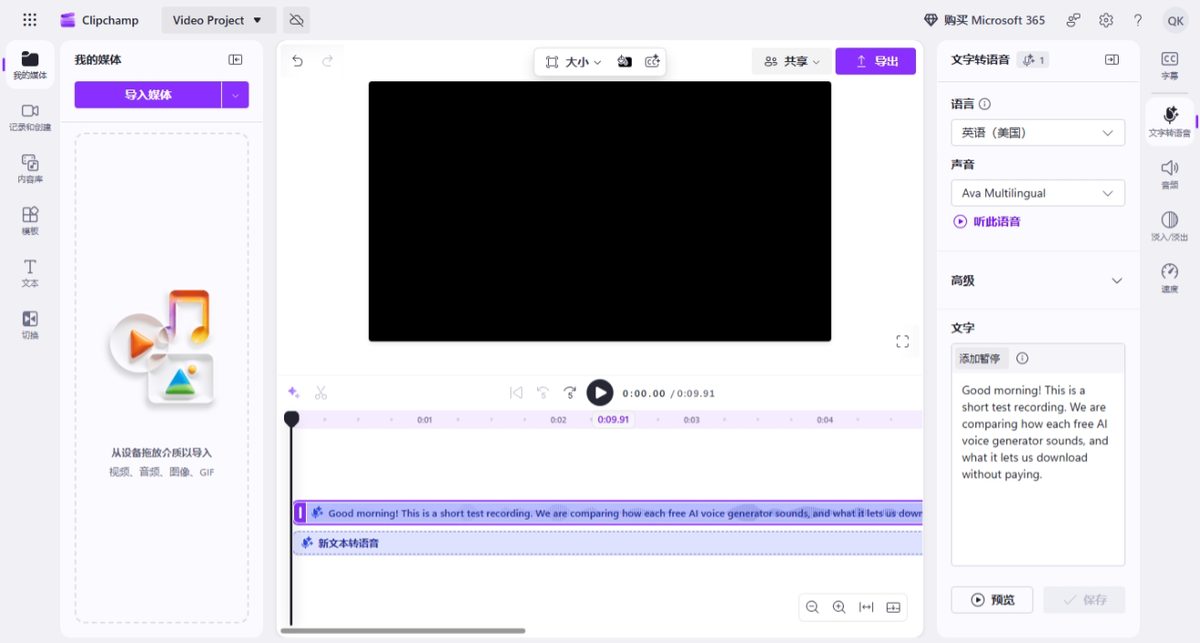Collapse the 文字转语音 properties panel

1111,60
